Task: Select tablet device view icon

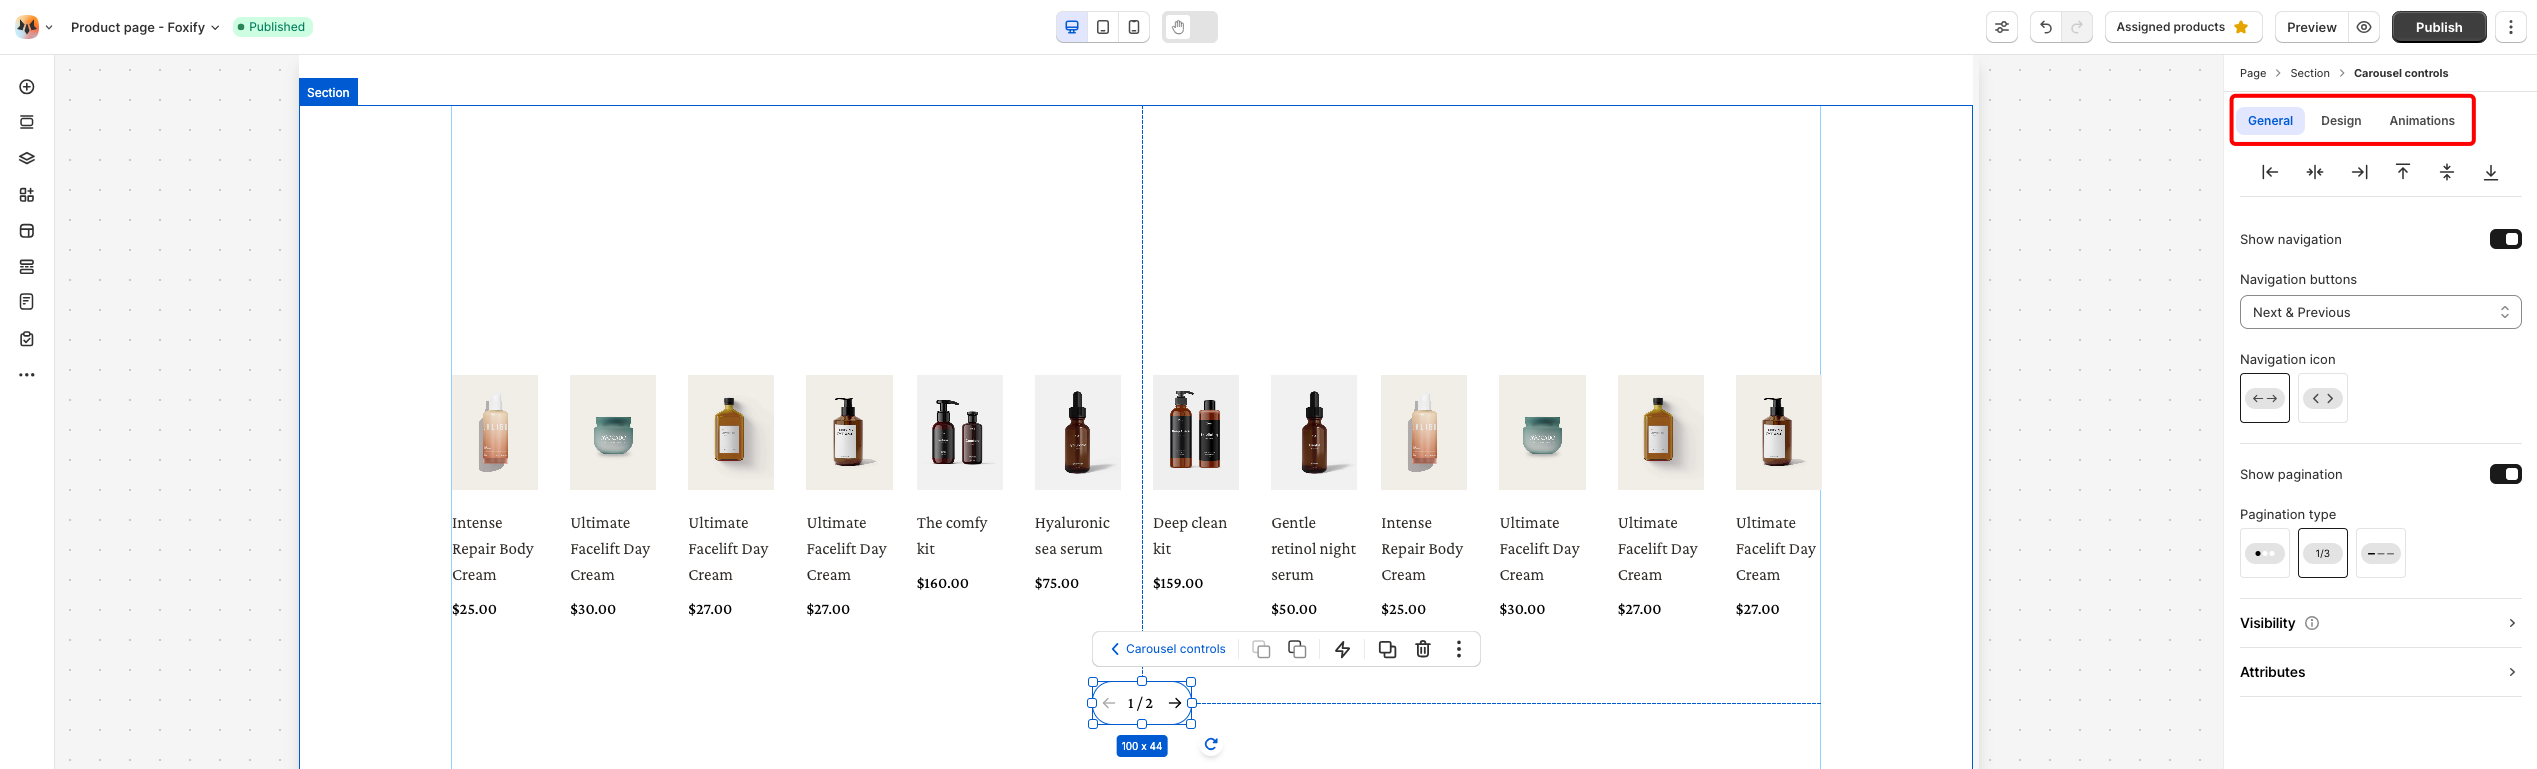Action: 1103,27
